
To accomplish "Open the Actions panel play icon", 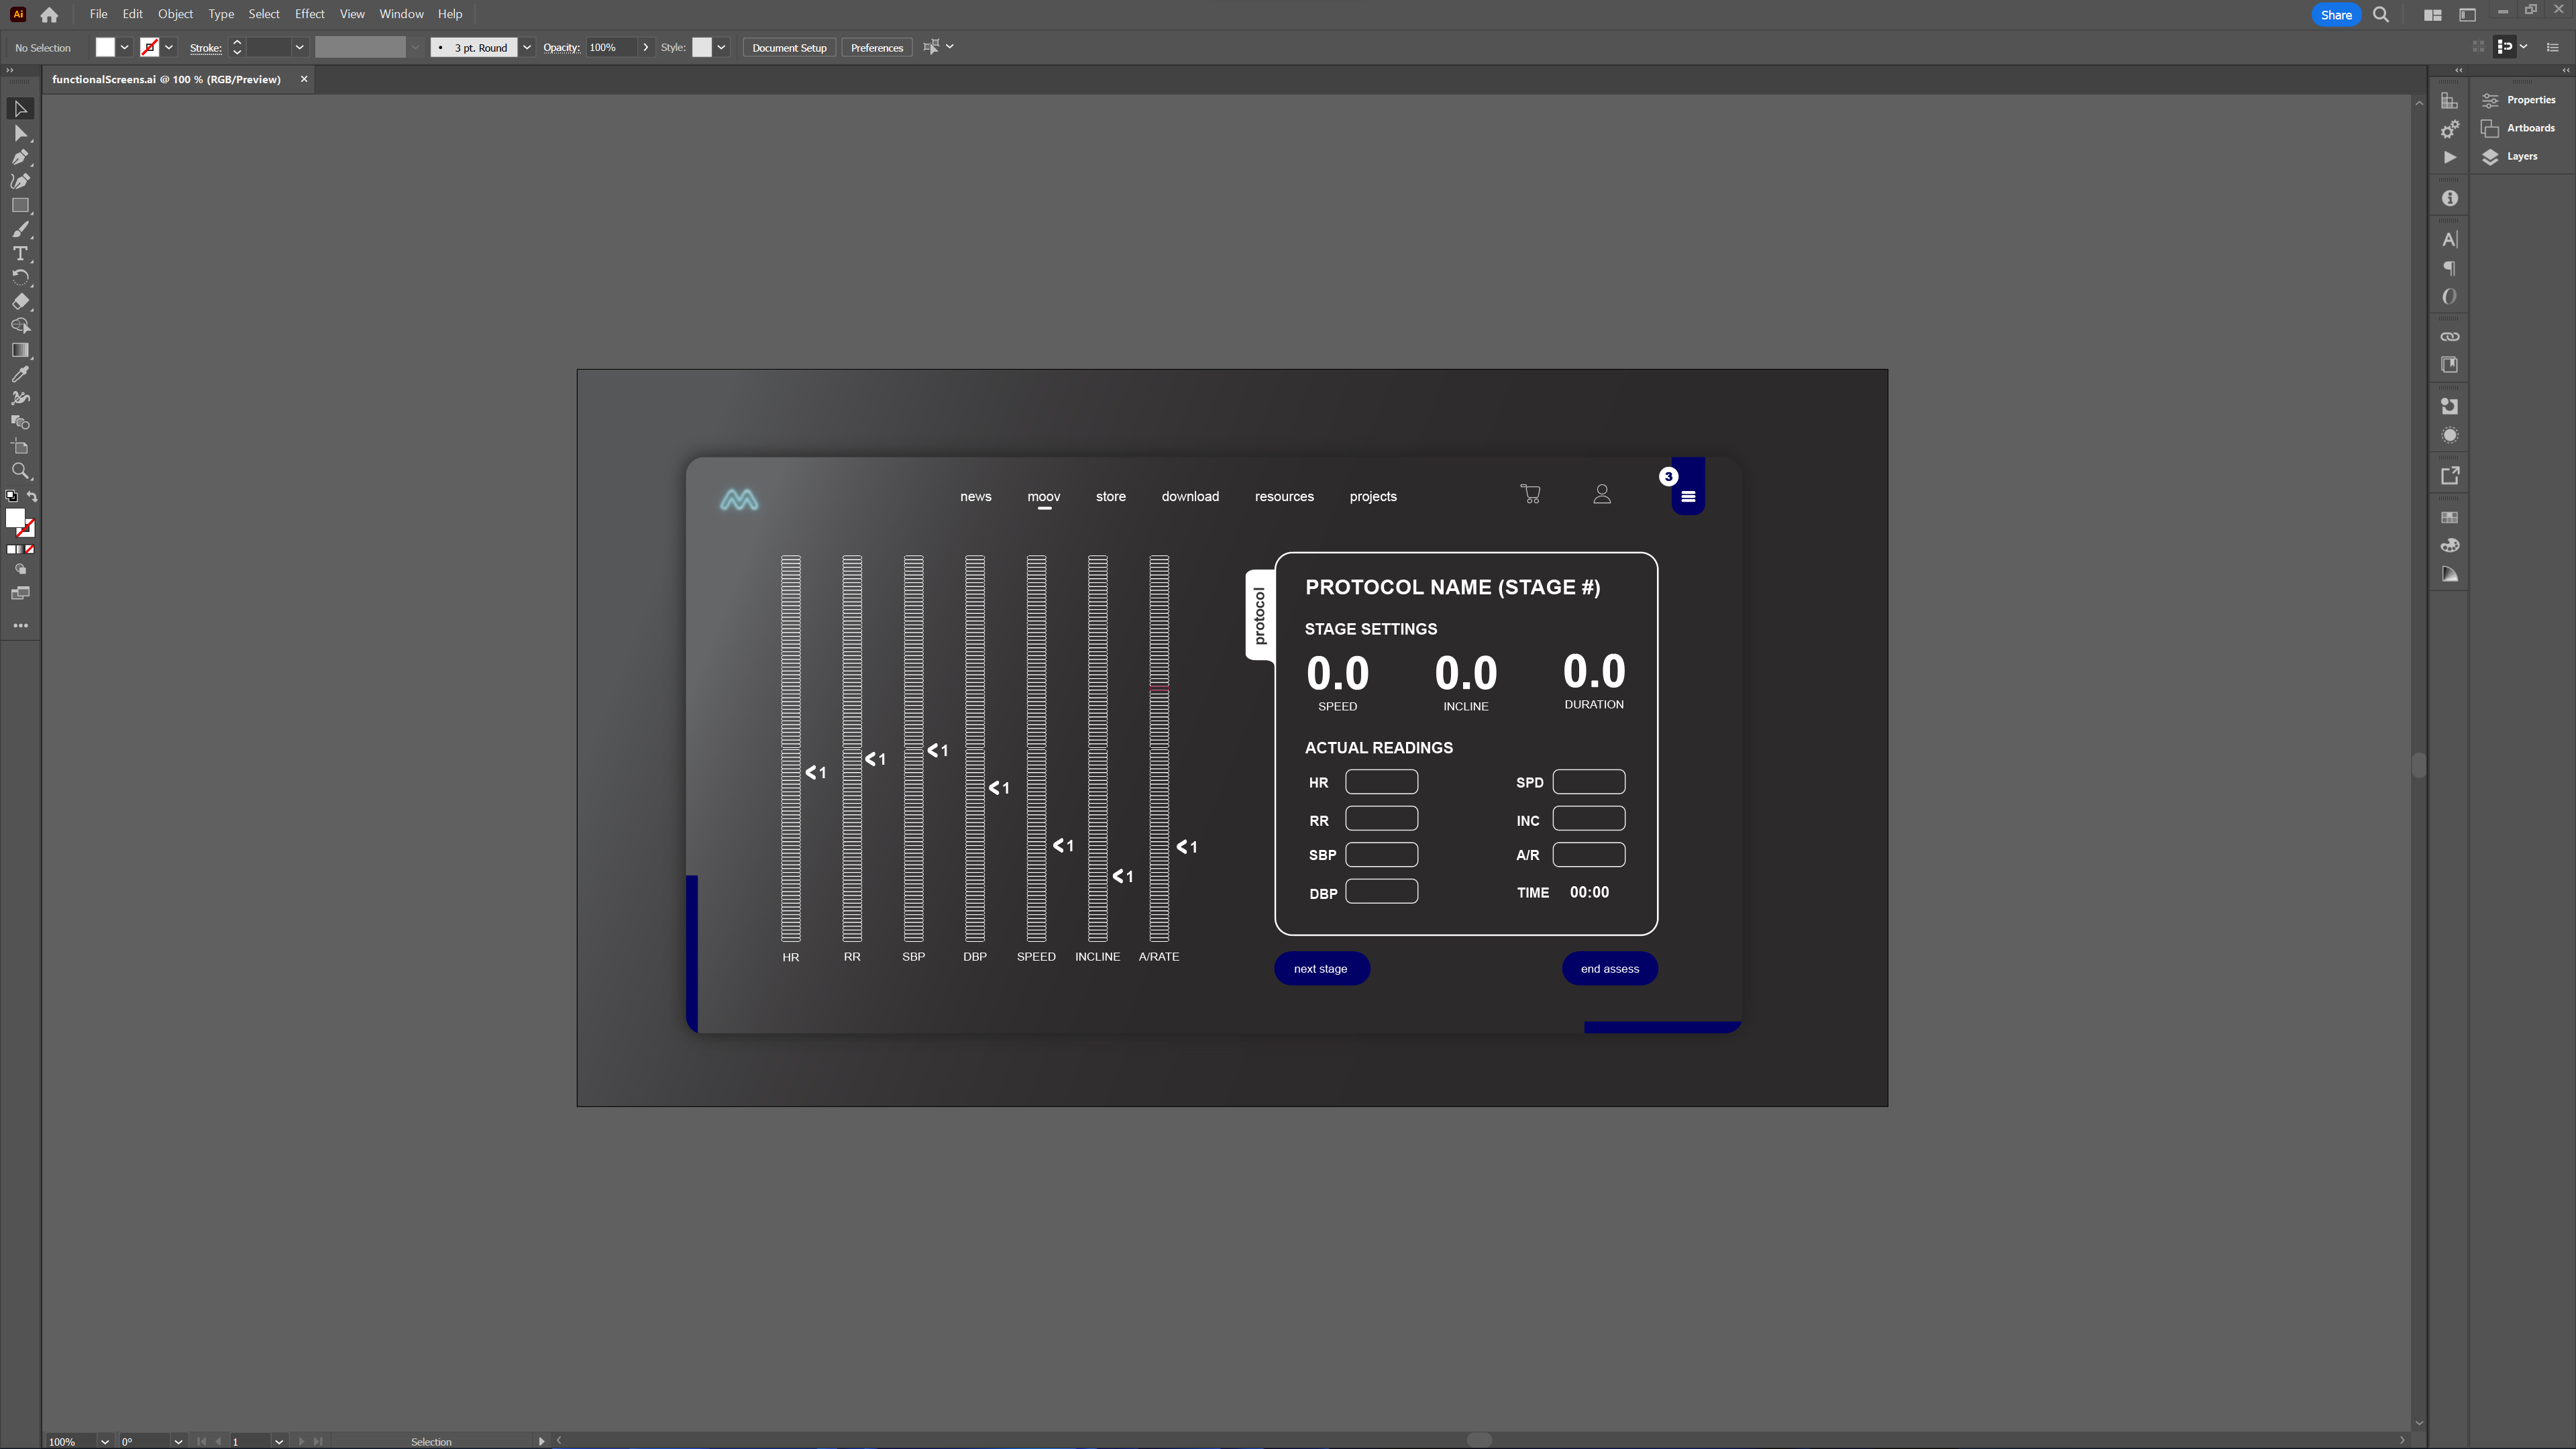I will tap(2449, 157).
